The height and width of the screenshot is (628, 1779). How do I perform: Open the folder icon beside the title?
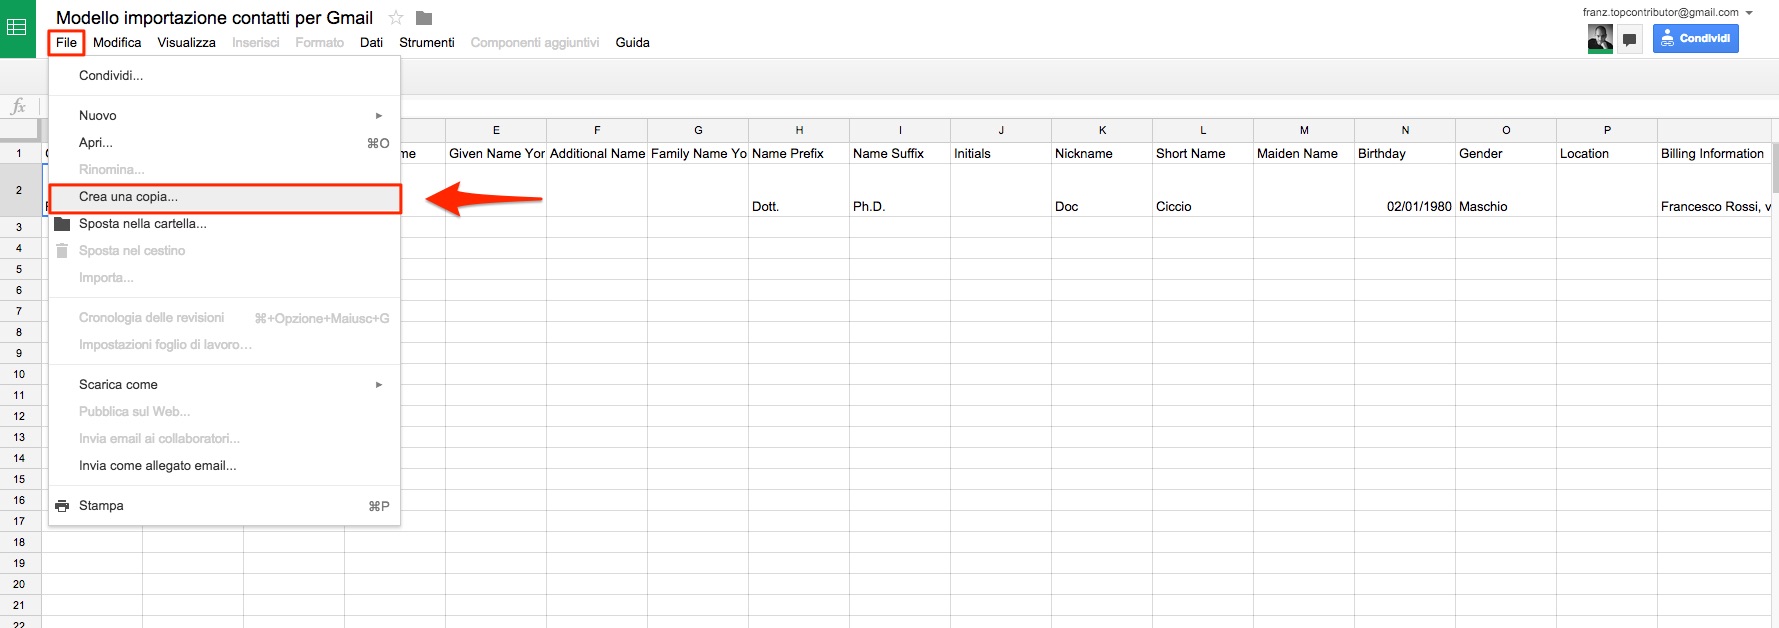click(424, 18)
